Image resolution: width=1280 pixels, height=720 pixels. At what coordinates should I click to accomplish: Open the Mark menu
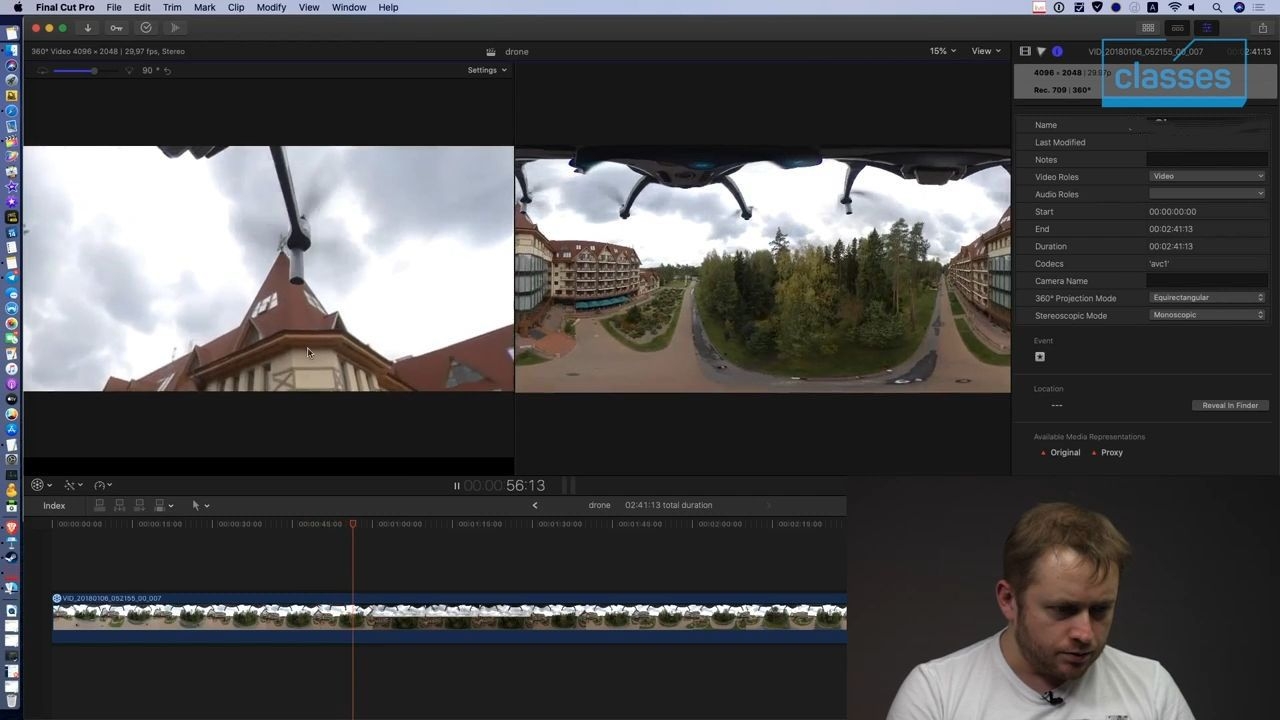(x=204, y=7)
